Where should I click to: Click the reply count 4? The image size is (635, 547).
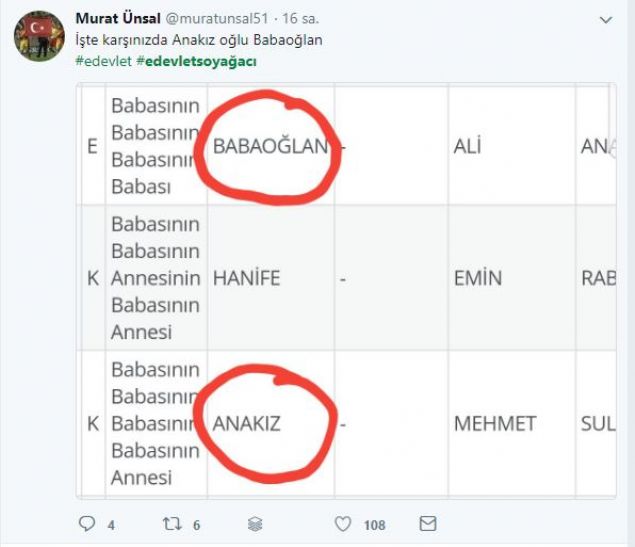111,524
